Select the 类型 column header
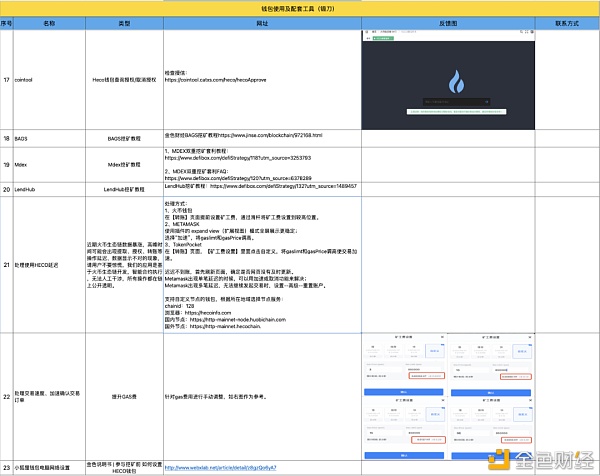600x476 pixels. coord(124,23)
